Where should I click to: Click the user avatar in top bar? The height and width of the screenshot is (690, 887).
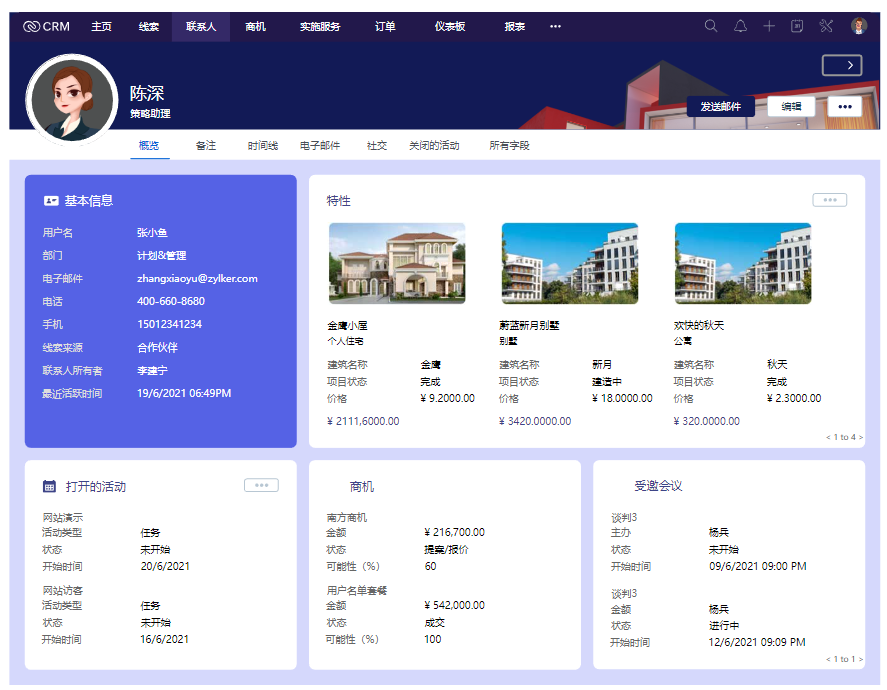(x=859, y=26)
